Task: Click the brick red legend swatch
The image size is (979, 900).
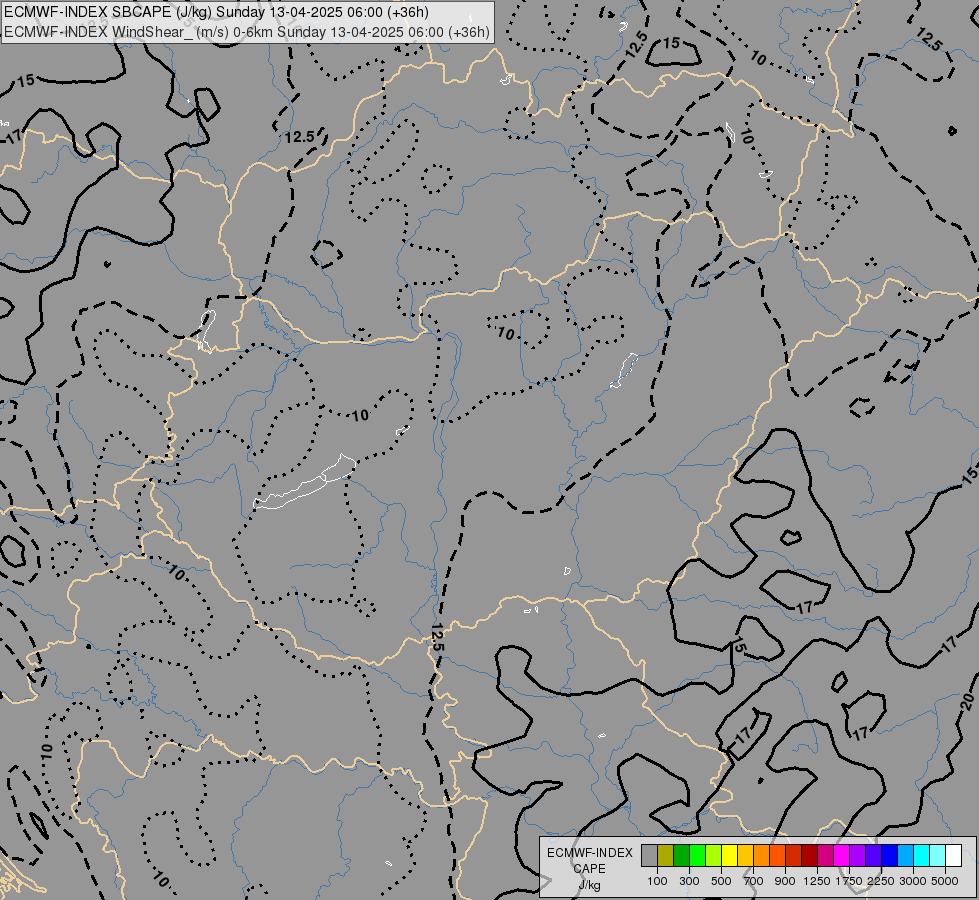Action: [x=794, y=856]
